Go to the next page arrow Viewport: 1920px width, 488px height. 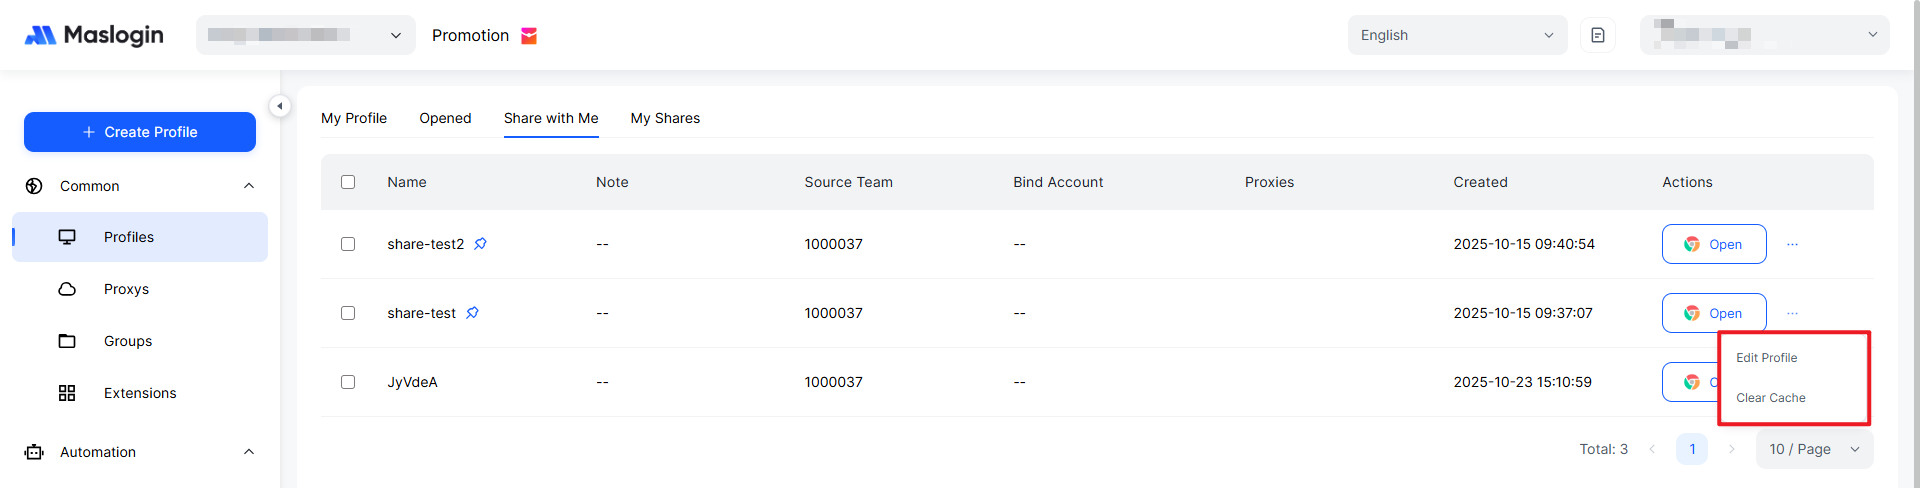(x=1732, y=449)
